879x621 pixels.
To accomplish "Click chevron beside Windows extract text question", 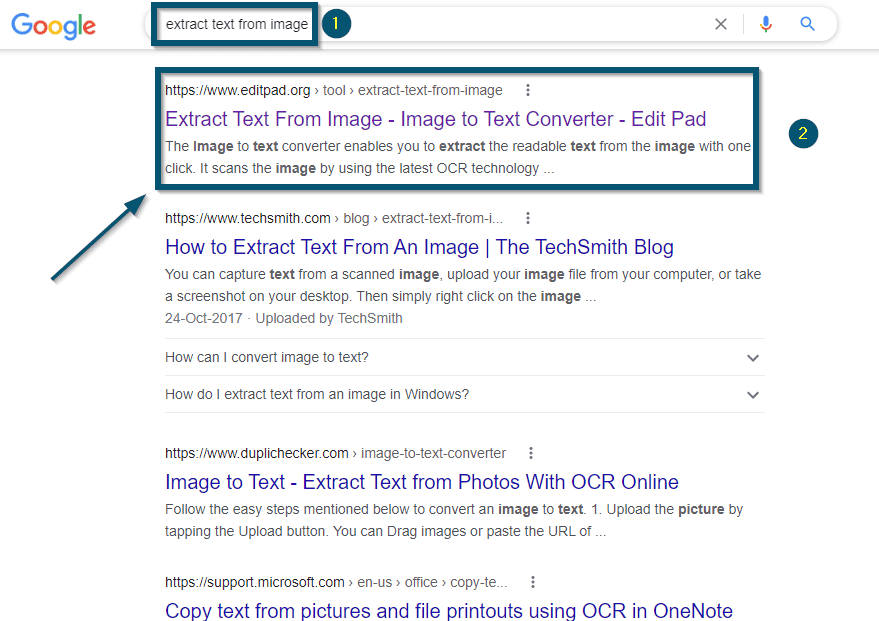I will pyautogui.click(x=753, y=395).
